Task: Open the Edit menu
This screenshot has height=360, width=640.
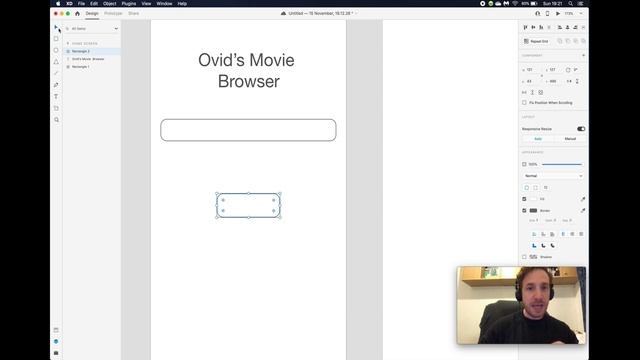Action: click(94, 3)
